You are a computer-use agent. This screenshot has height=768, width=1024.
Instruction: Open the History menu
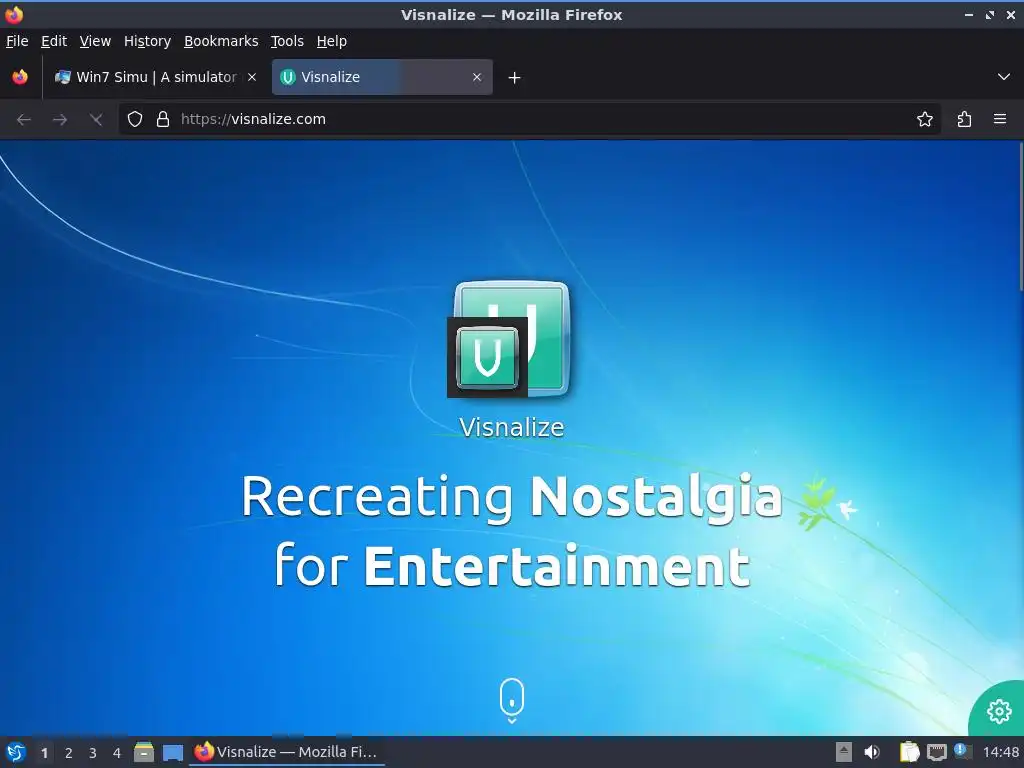[148, 41]
